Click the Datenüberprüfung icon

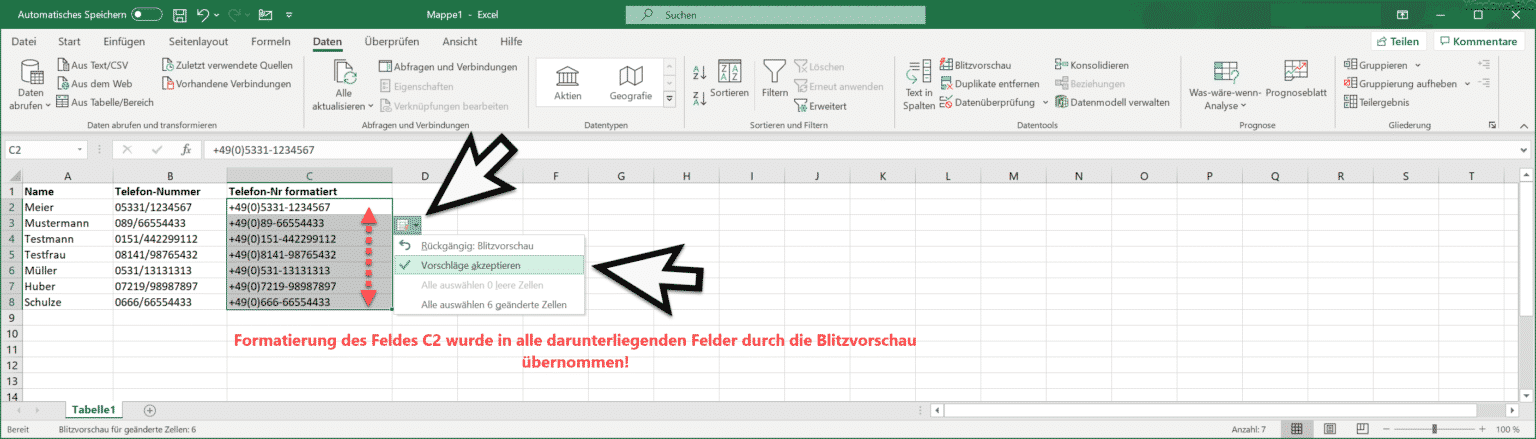click(x=947, y=102)
